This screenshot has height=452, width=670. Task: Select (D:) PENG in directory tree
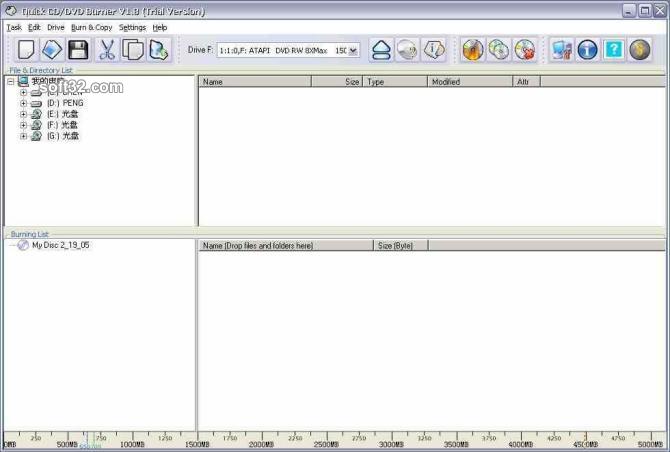pos(65,103)
